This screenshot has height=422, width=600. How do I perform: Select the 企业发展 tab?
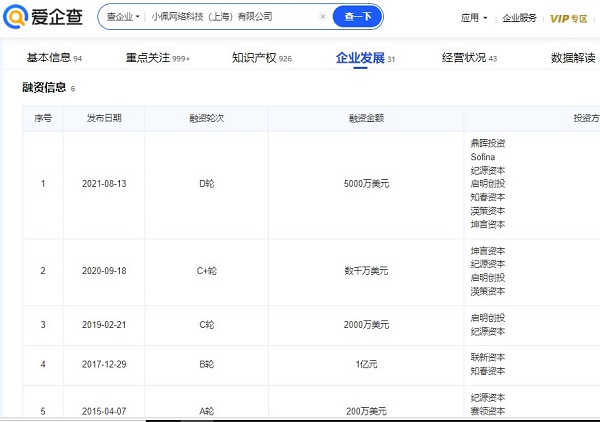click(365, 58)
